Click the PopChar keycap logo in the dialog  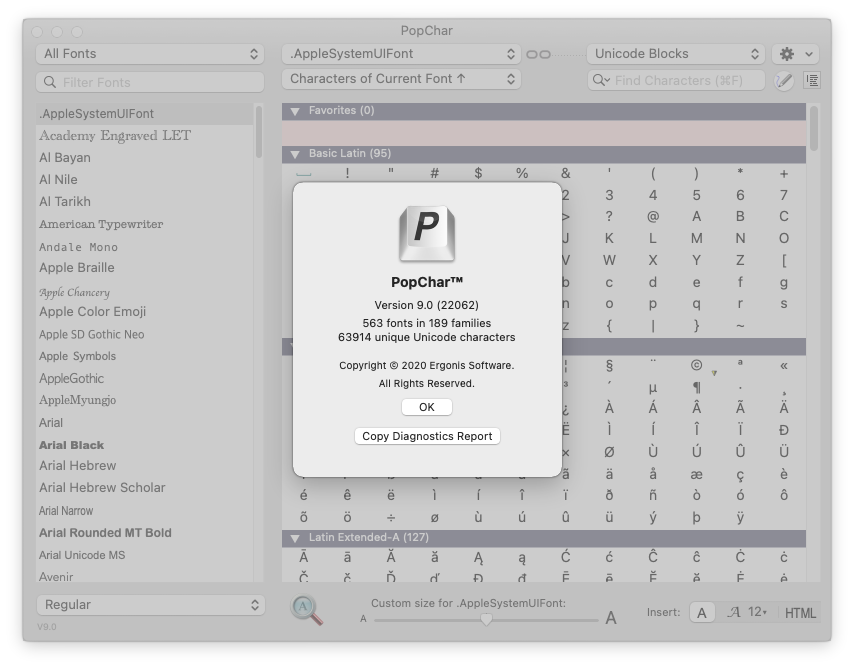tap(427, 234)
